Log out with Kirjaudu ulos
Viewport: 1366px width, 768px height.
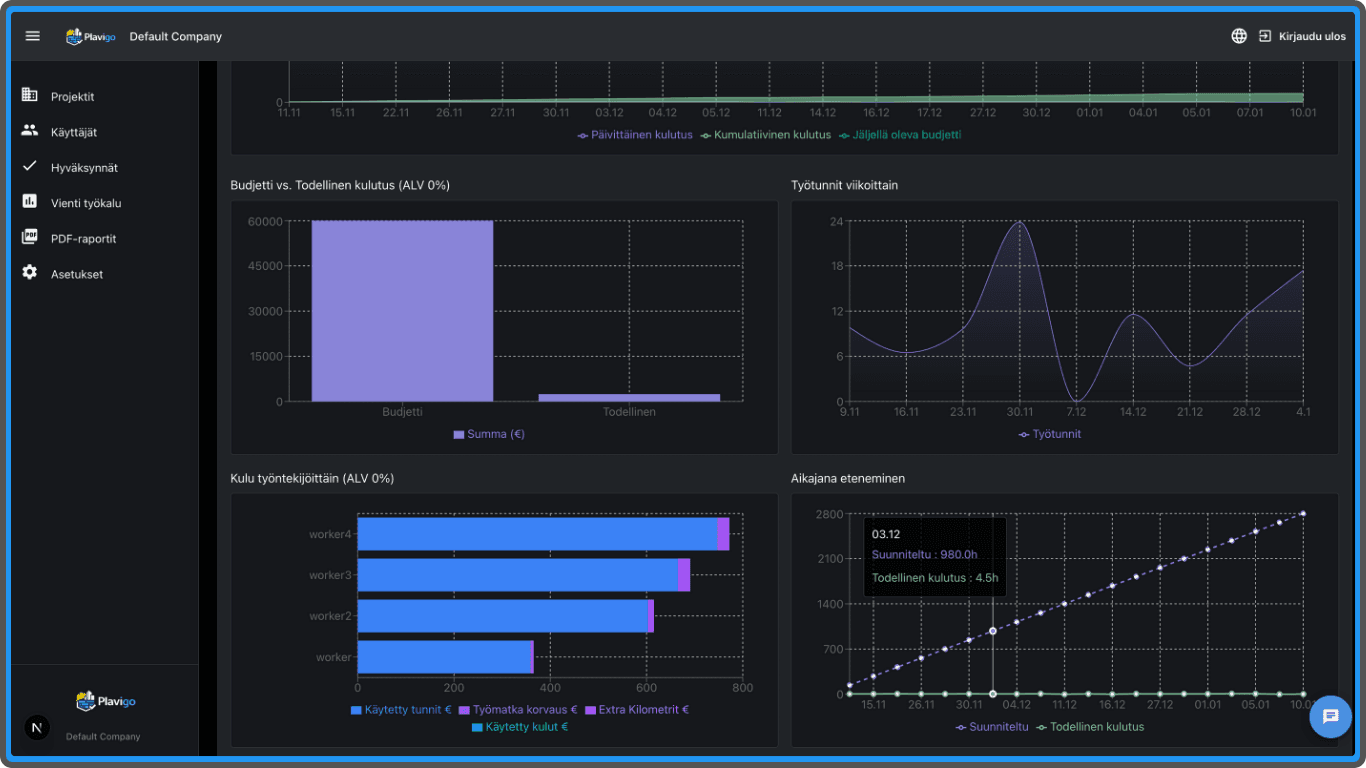coord(1303,36)
